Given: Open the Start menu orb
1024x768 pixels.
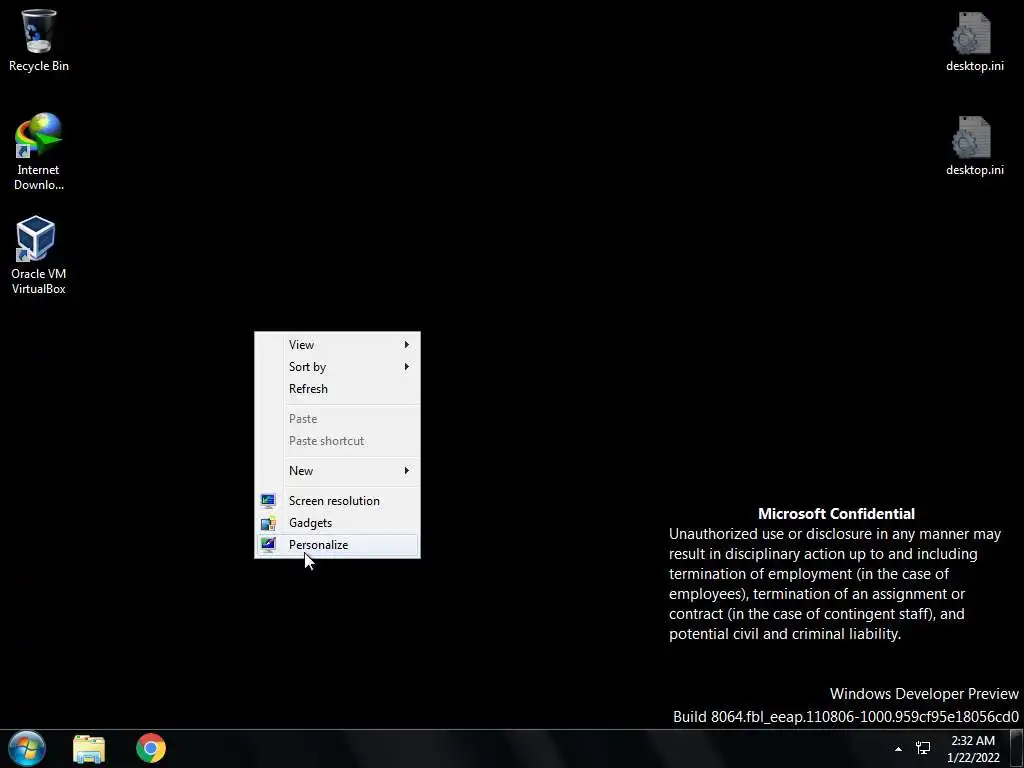Looking at the screenshot, I should (27, 748).
